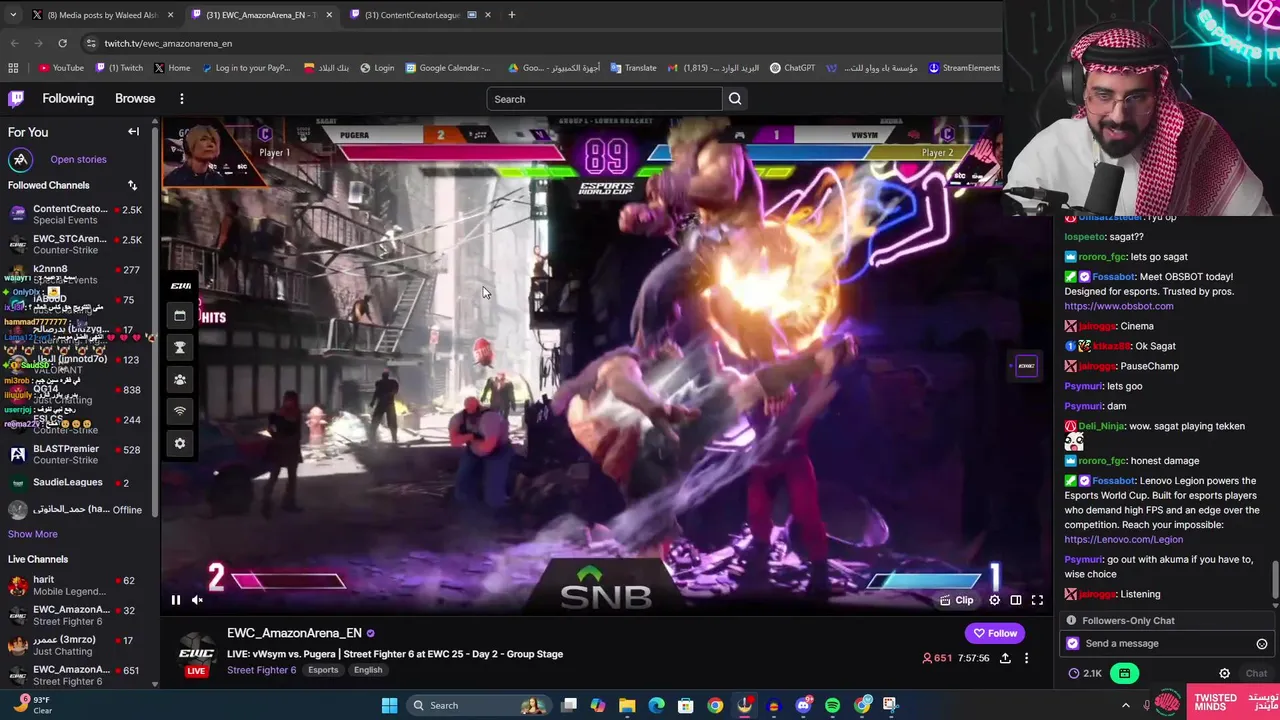Sort the Followed Channels list
Image resolution: width=1280 pixels, height=720 pixels.
(132, 185)
